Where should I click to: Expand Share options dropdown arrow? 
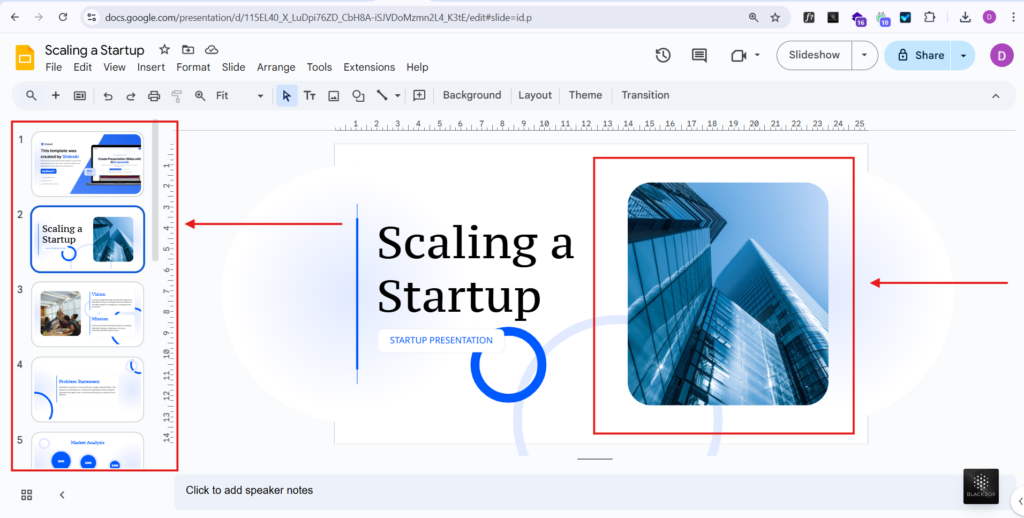(963, 56)
